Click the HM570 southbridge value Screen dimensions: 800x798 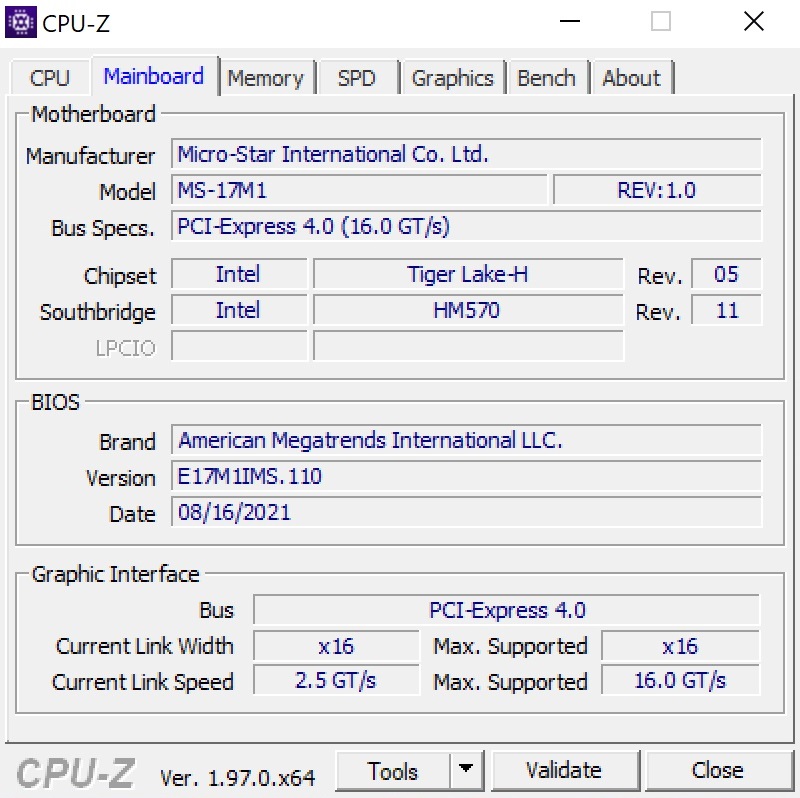pyautogui.click(x=468, y=310)
